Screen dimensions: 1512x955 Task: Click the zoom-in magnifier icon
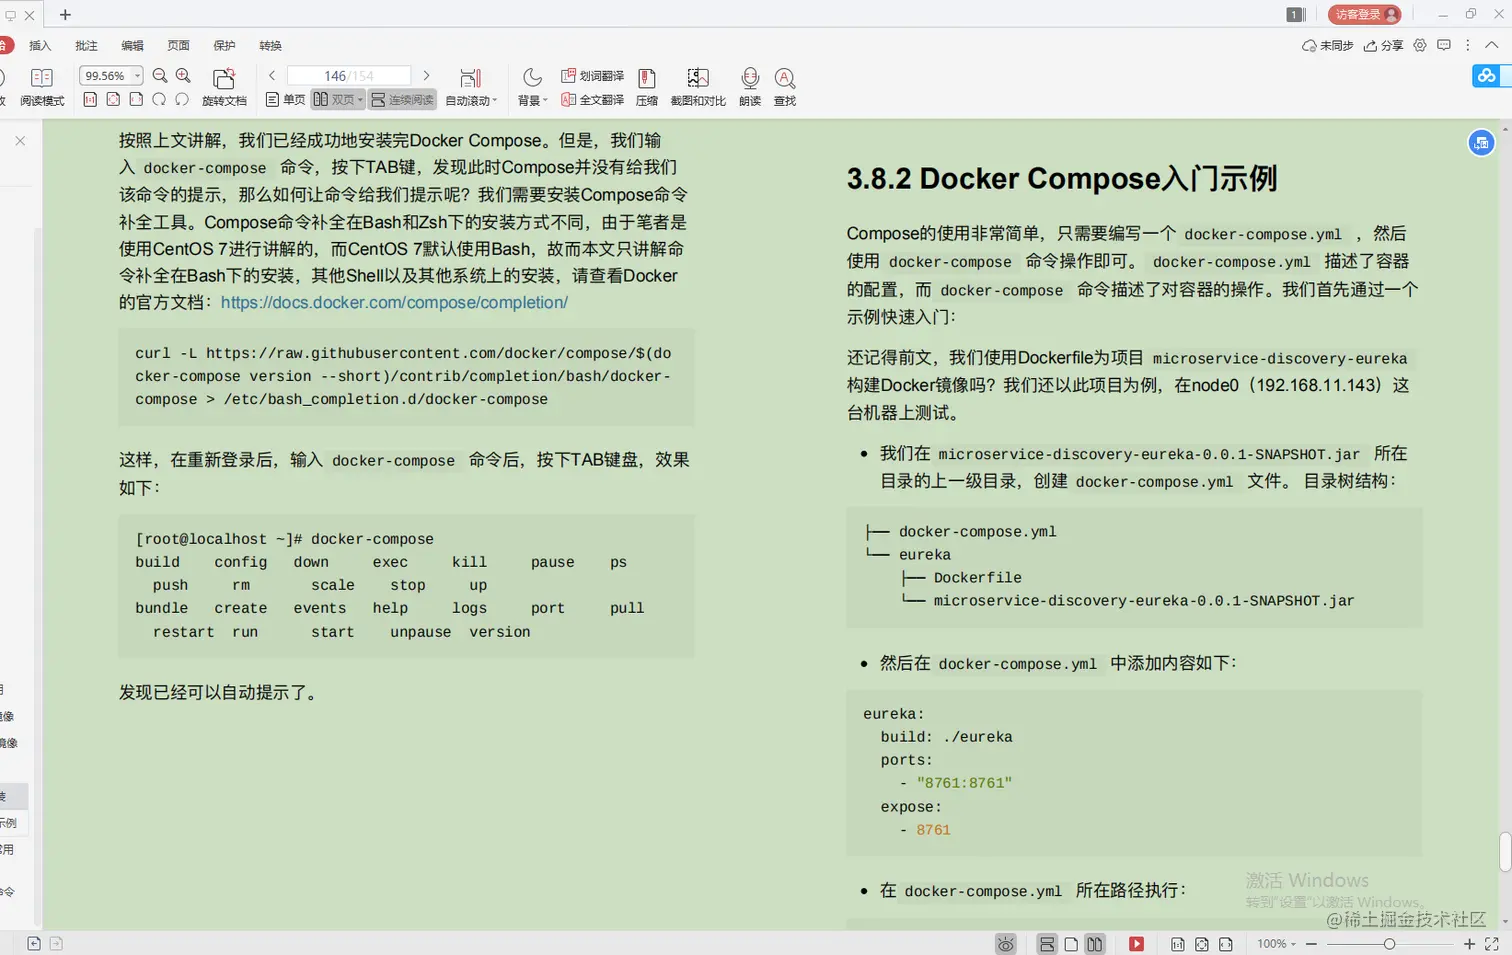pyautogui.click(x=183, y=75)
